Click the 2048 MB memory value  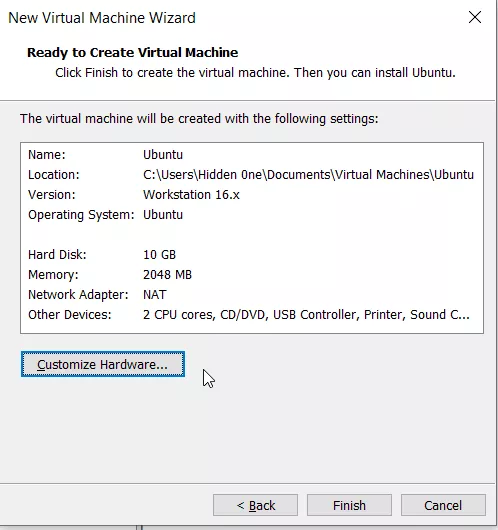(x=167, y=274)
